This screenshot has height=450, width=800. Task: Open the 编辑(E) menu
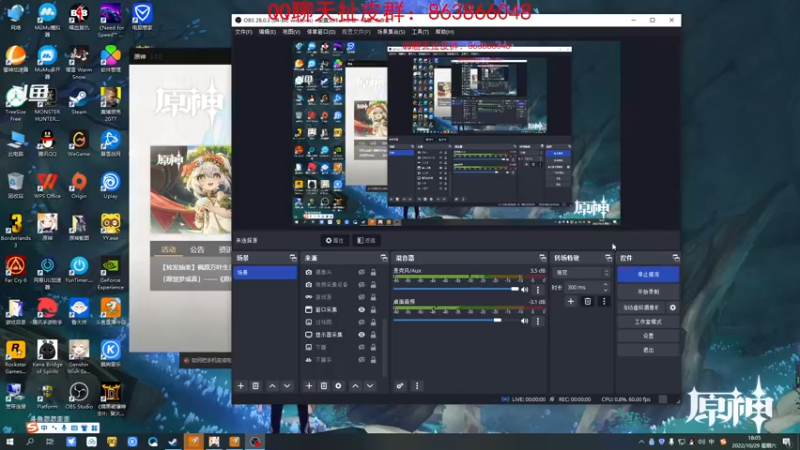click(267, 32)
